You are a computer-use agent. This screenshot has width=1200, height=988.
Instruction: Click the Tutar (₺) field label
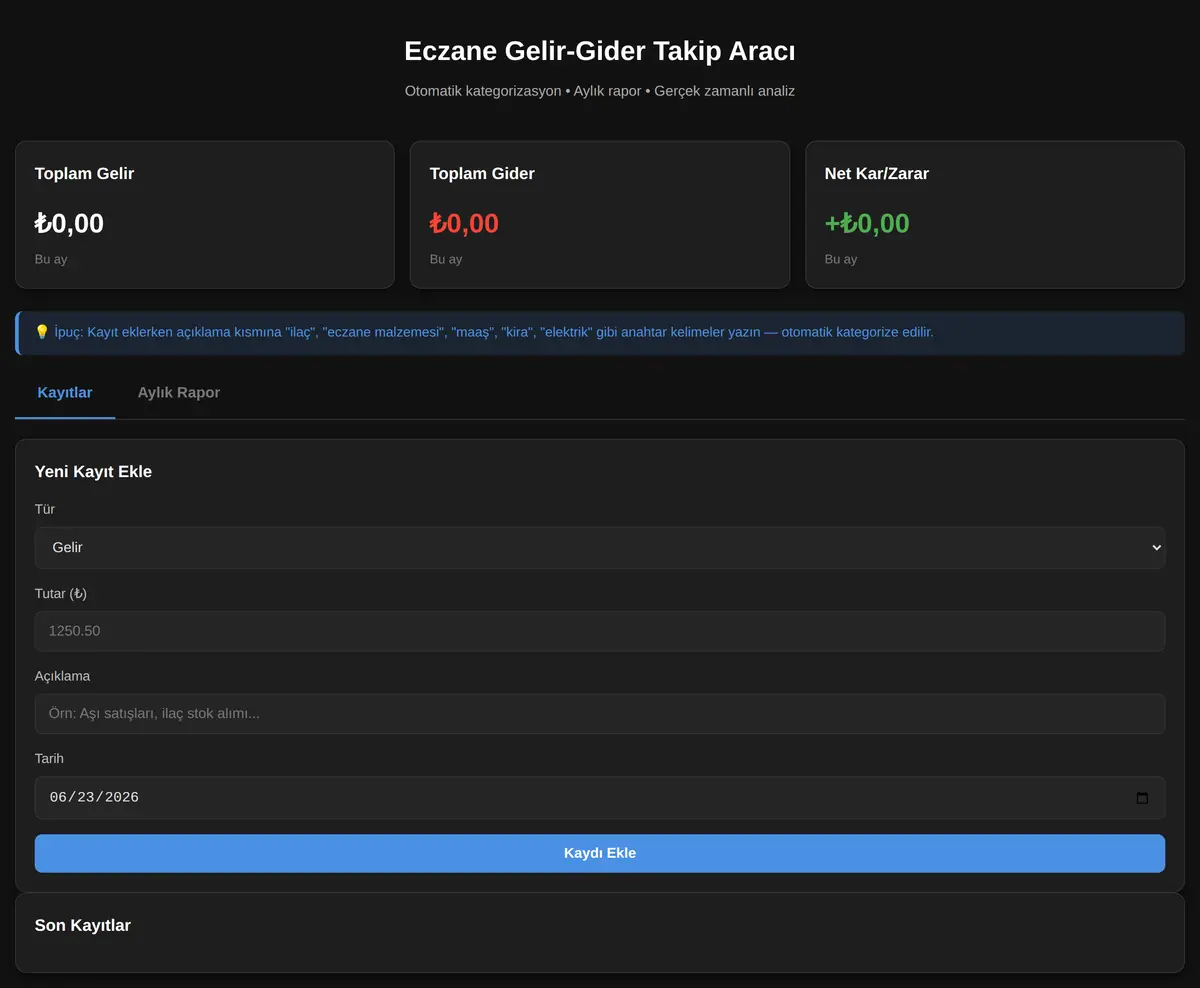point(61,593)
